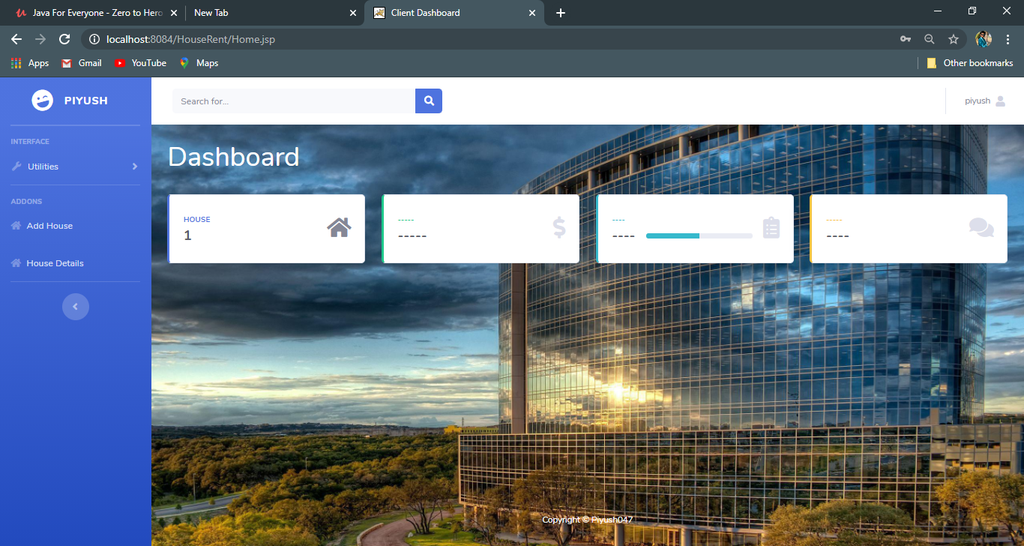Image resolution: width=1024 pixels, height=546 pixels.
Task: Expand the Utilities chevron arrow
Action: (135, 167)
